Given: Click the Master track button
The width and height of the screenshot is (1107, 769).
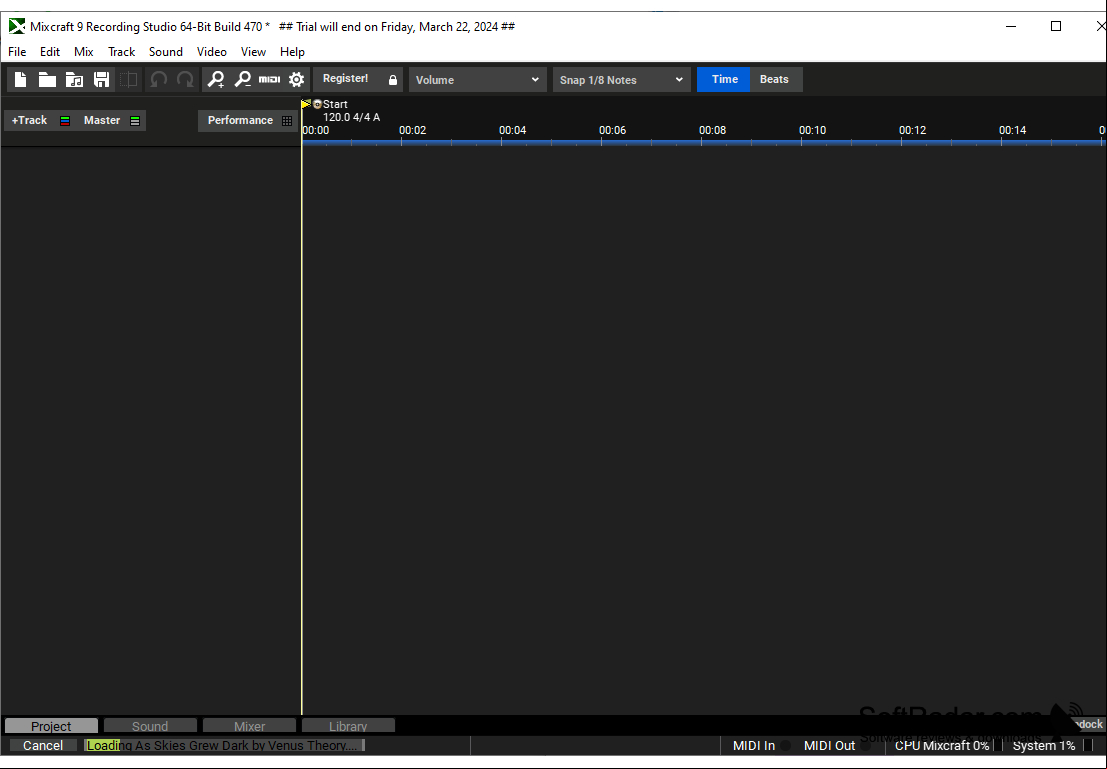Looking at the screenshot, I should pos(102,121).
